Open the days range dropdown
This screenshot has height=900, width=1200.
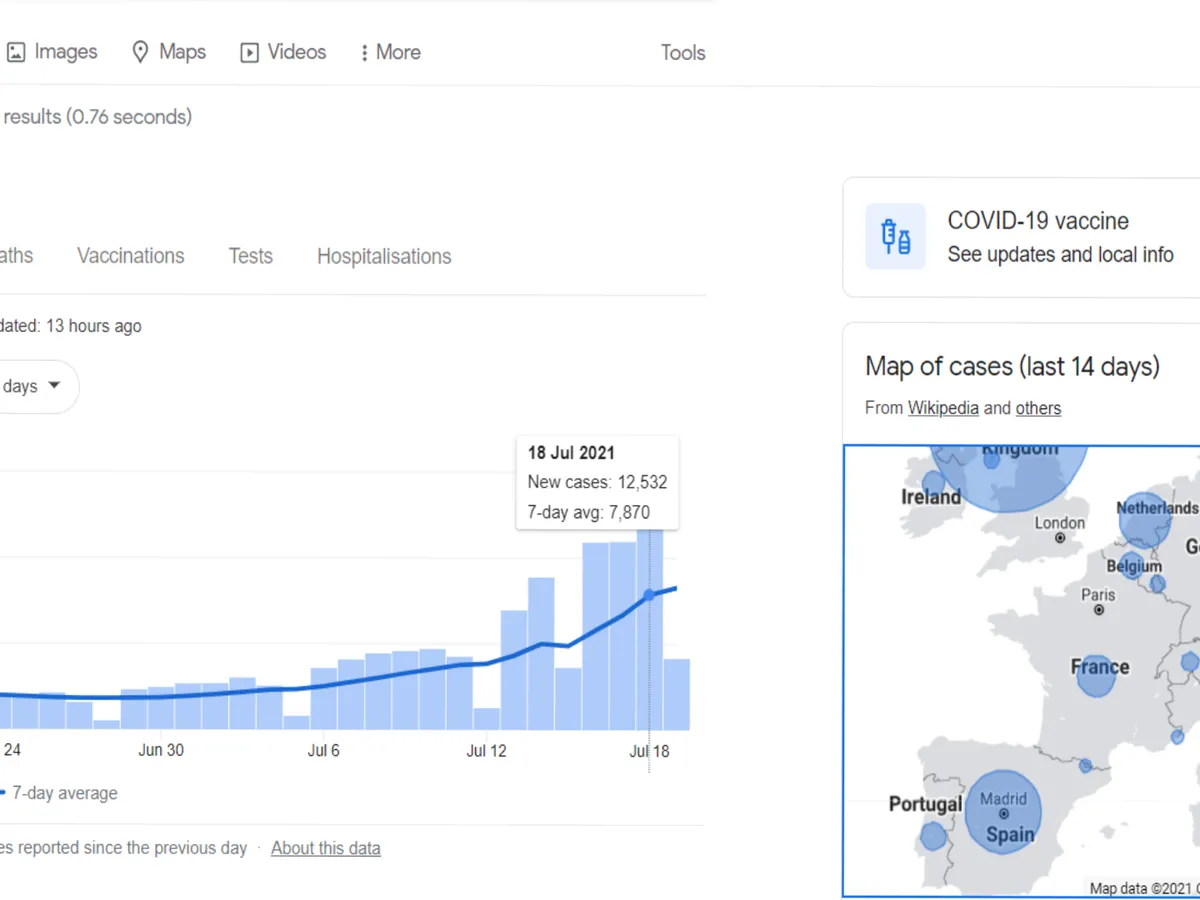click(x=32, y=386)
